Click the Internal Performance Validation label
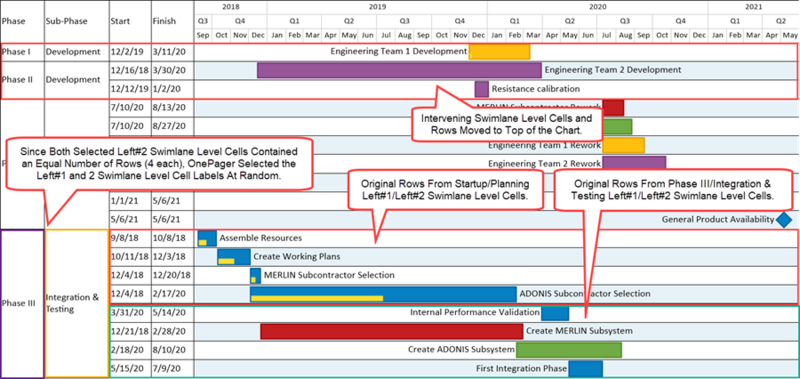Screen dimensions: 800x379 [x=474, y=312]
